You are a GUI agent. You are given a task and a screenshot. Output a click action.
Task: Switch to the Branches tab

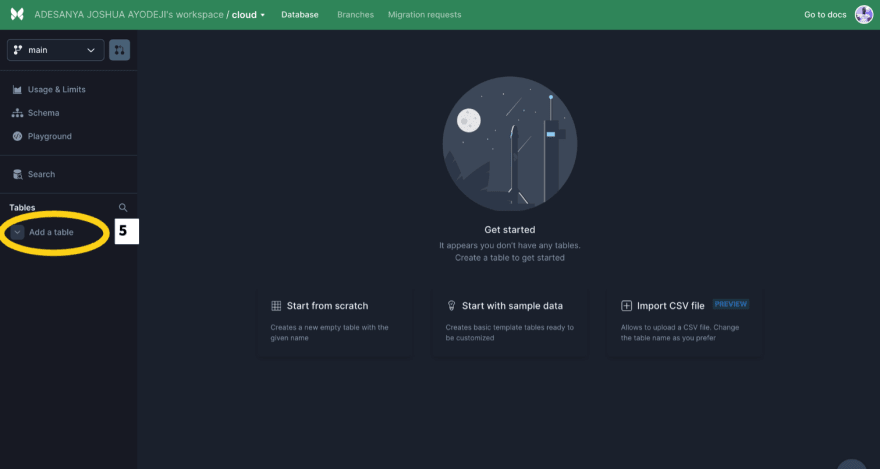pyautogui.click(x=353, y=15)
